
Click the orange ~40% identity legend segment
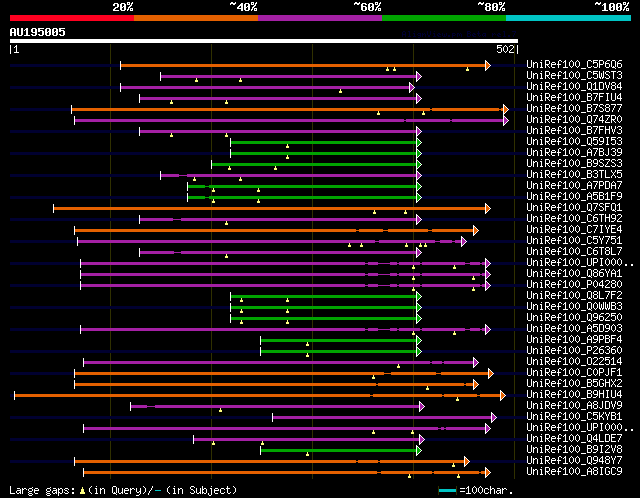[x=196, y=18]
